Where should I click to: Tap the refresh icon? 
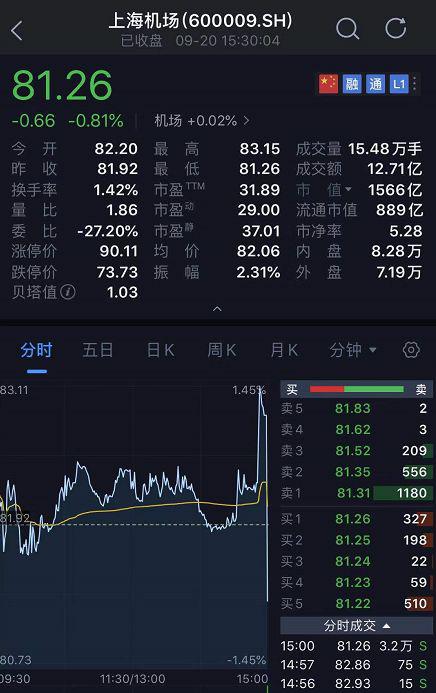pyautogui.click(x=395, y=28)
